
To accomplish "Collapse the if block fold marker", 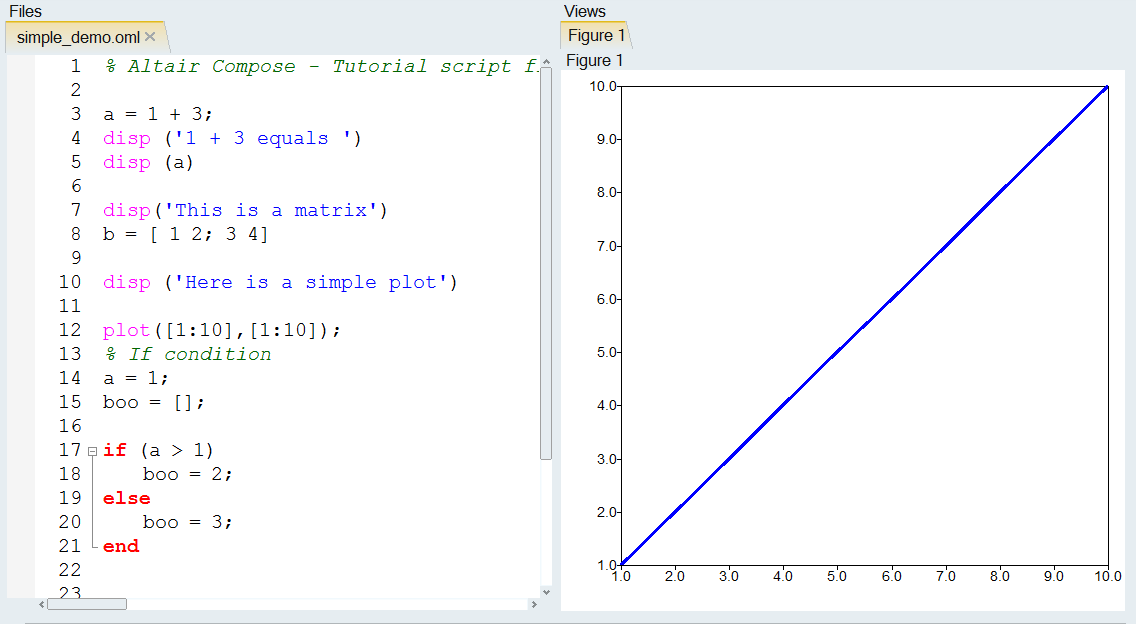I will [x=92, y=451].
